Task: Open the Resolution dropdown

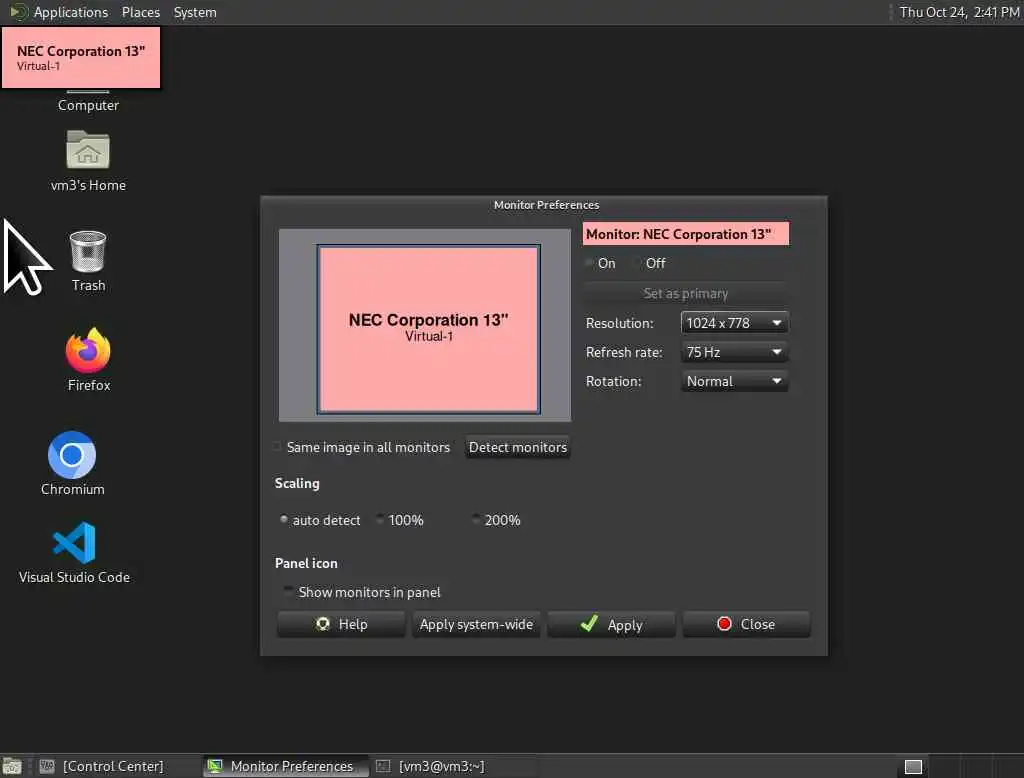Action: pyautogui.click(x=734, y=323)
